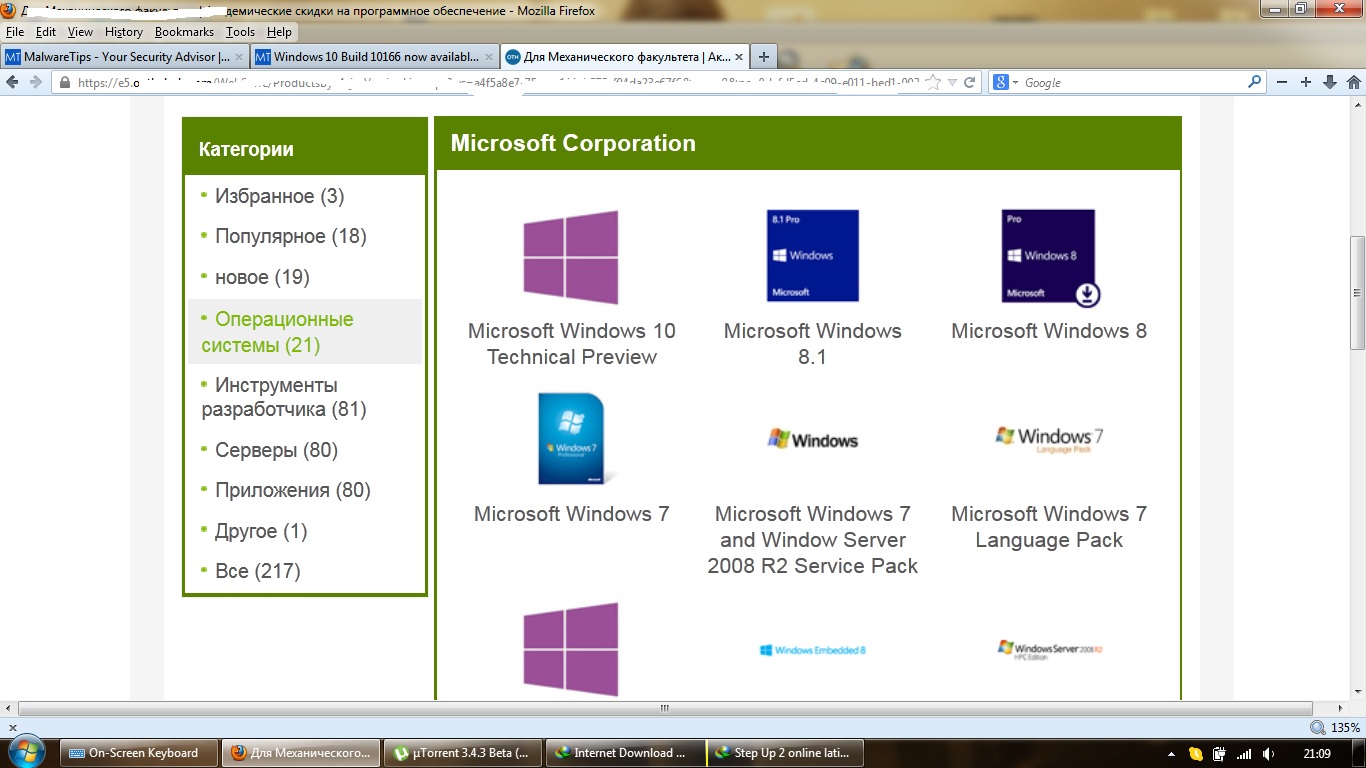This screenshot has width=1366, height=768.
Task: Open the Edit menu
Action: [46, 32]
